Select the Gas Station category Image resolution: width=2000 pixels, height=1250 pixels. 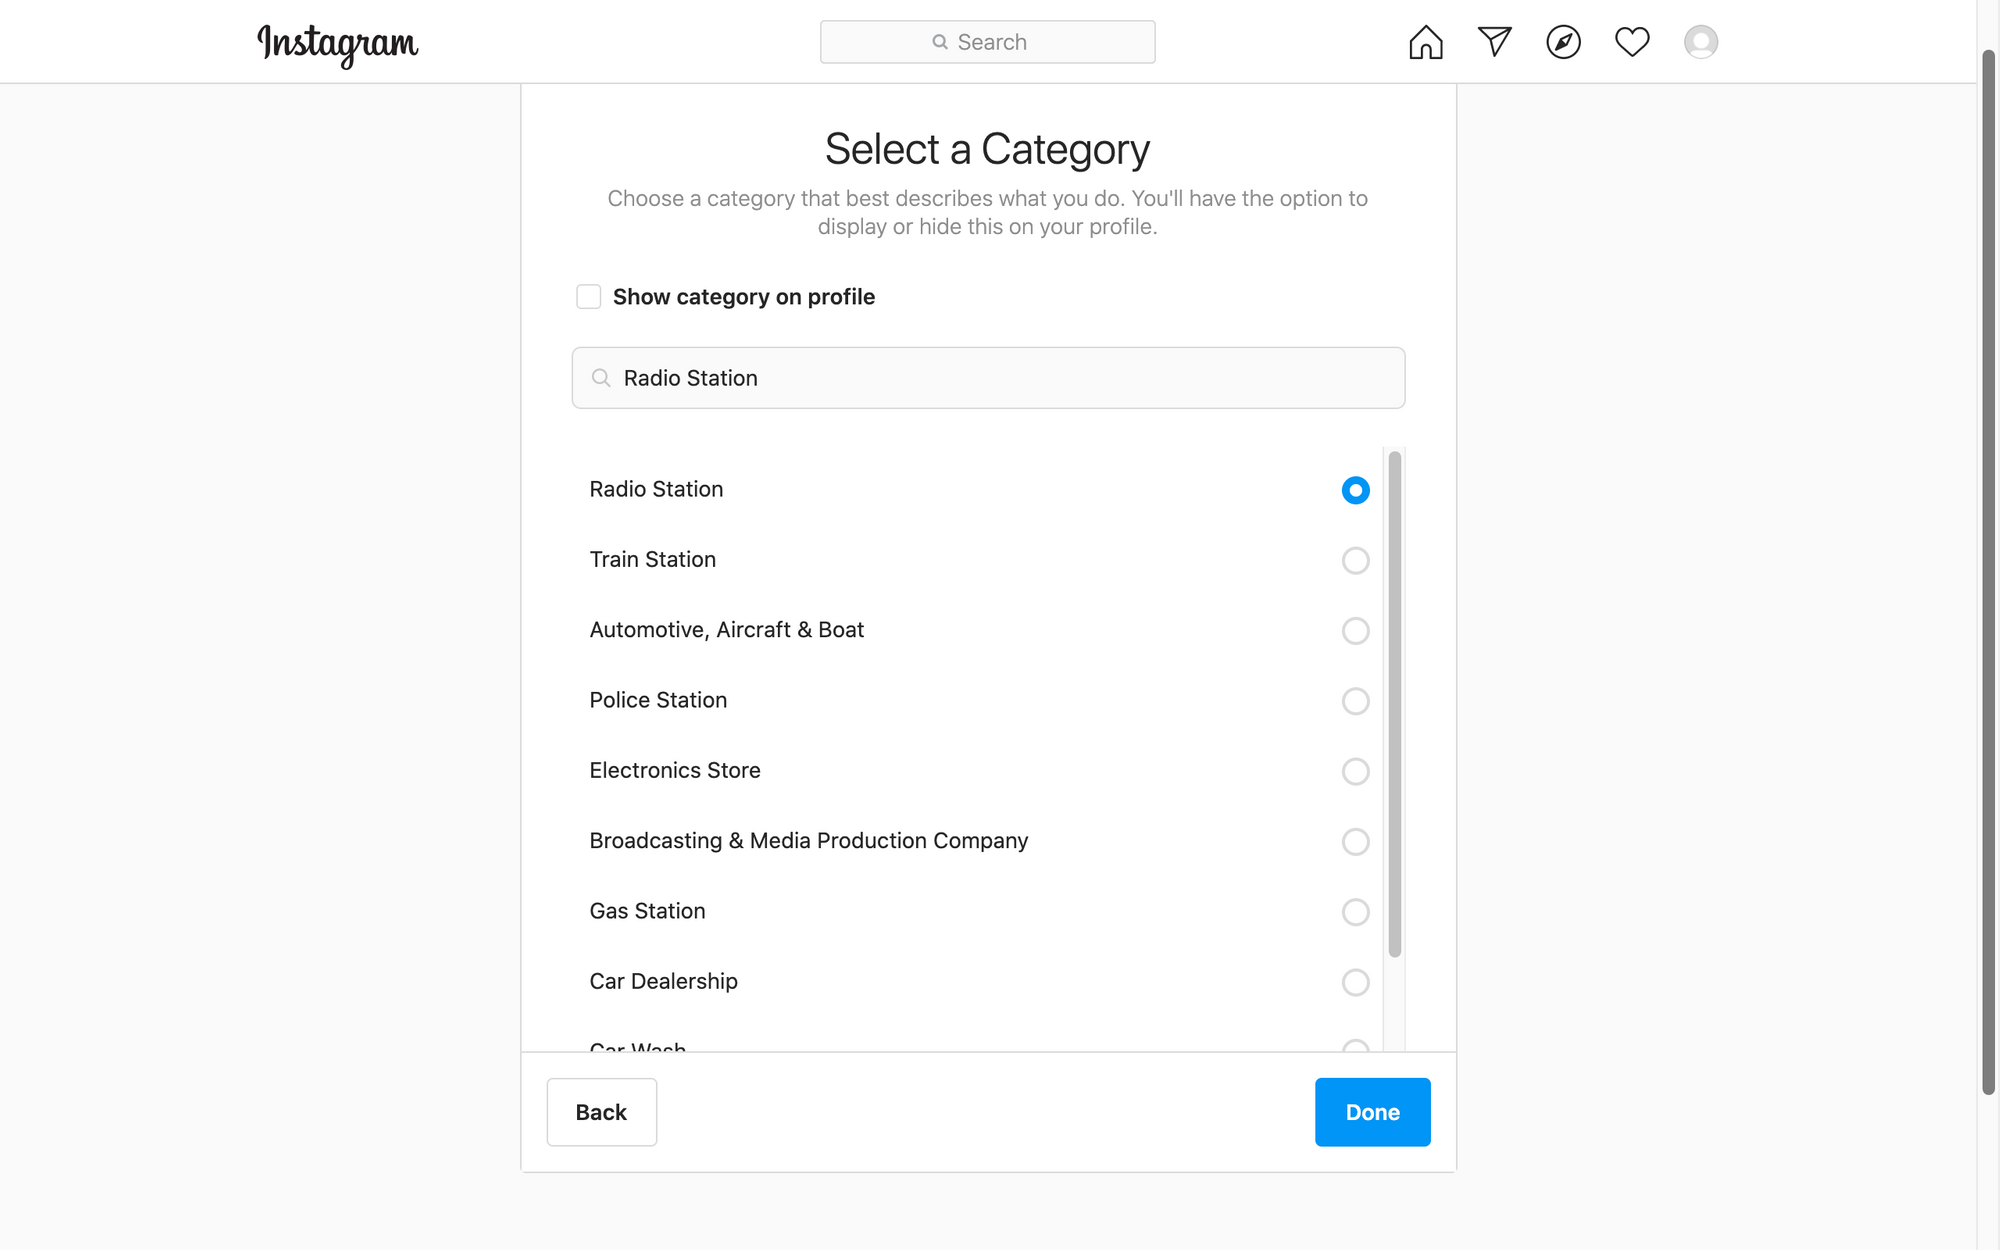pyautogui.click(x=1355, y=910)
